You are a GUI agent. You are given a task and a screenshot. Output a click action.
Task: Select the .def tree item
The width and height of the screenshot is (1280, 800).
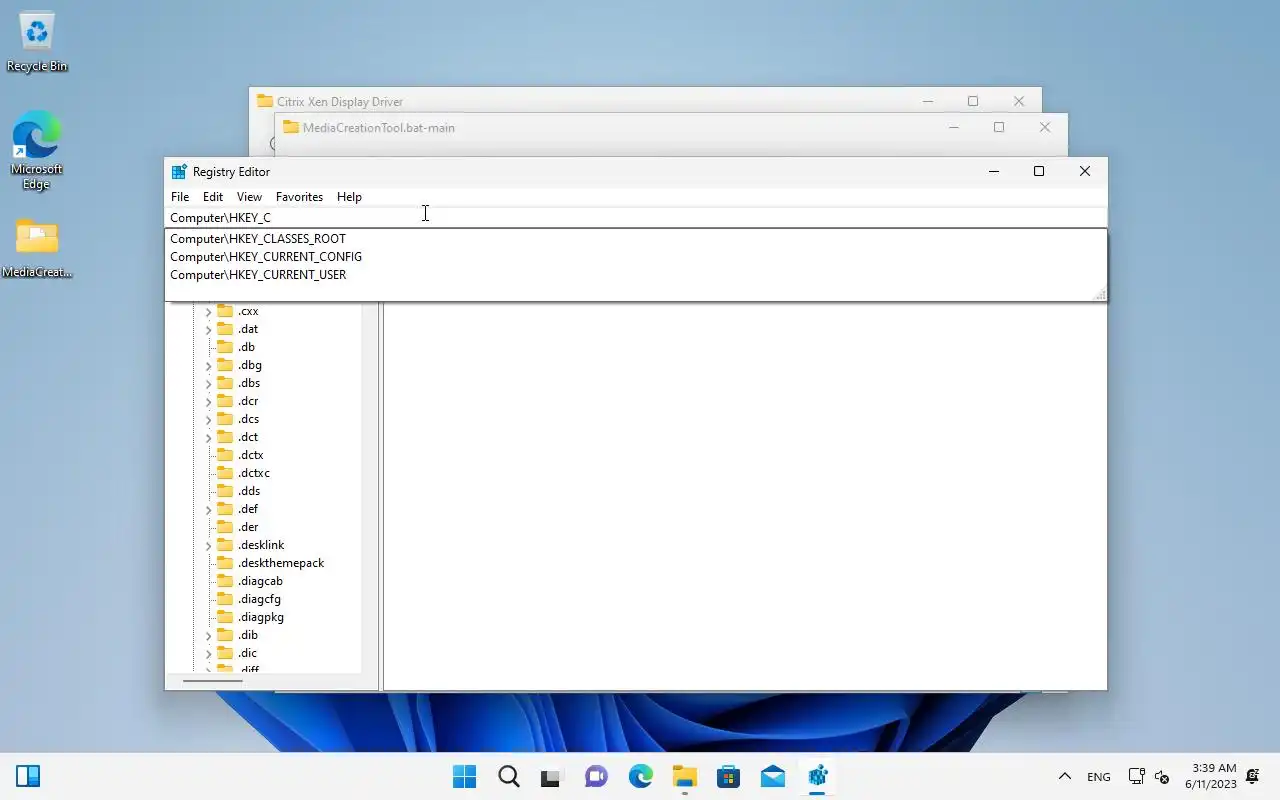pyautogui.click(x=248, y=509)
